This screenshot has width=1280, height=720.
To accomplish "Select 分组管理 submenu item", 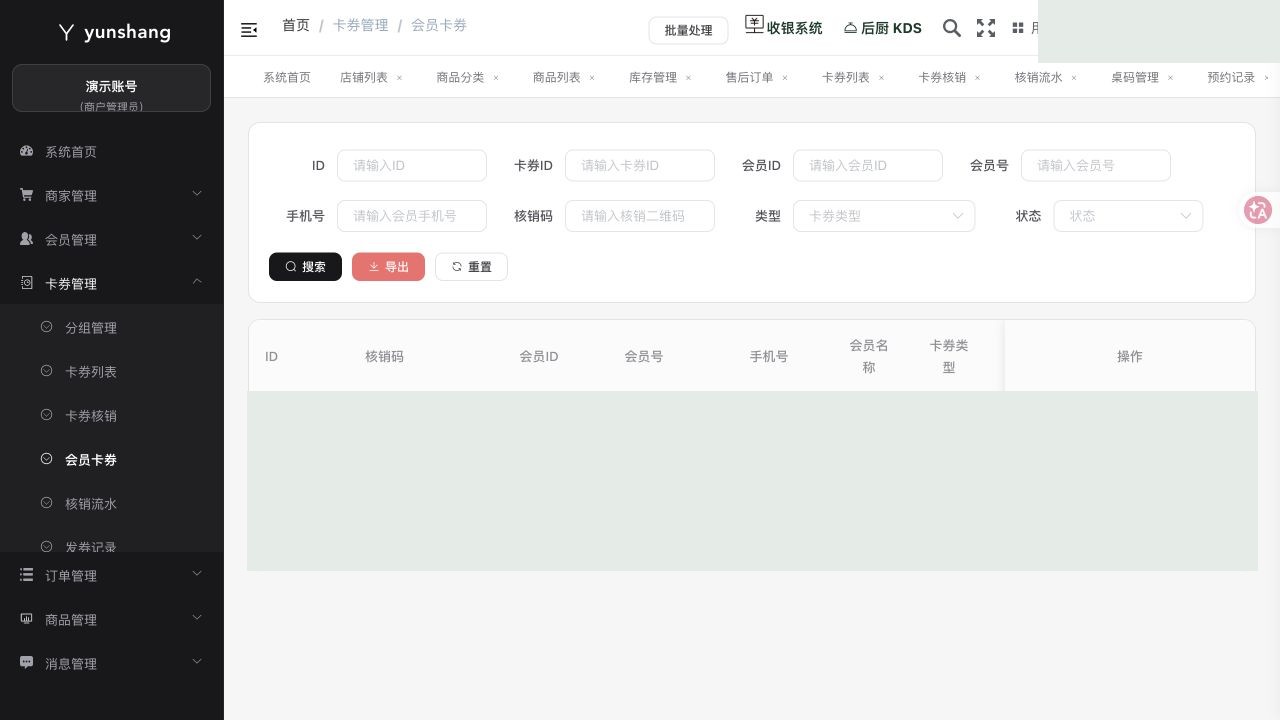I will click(x=112, y=328).
